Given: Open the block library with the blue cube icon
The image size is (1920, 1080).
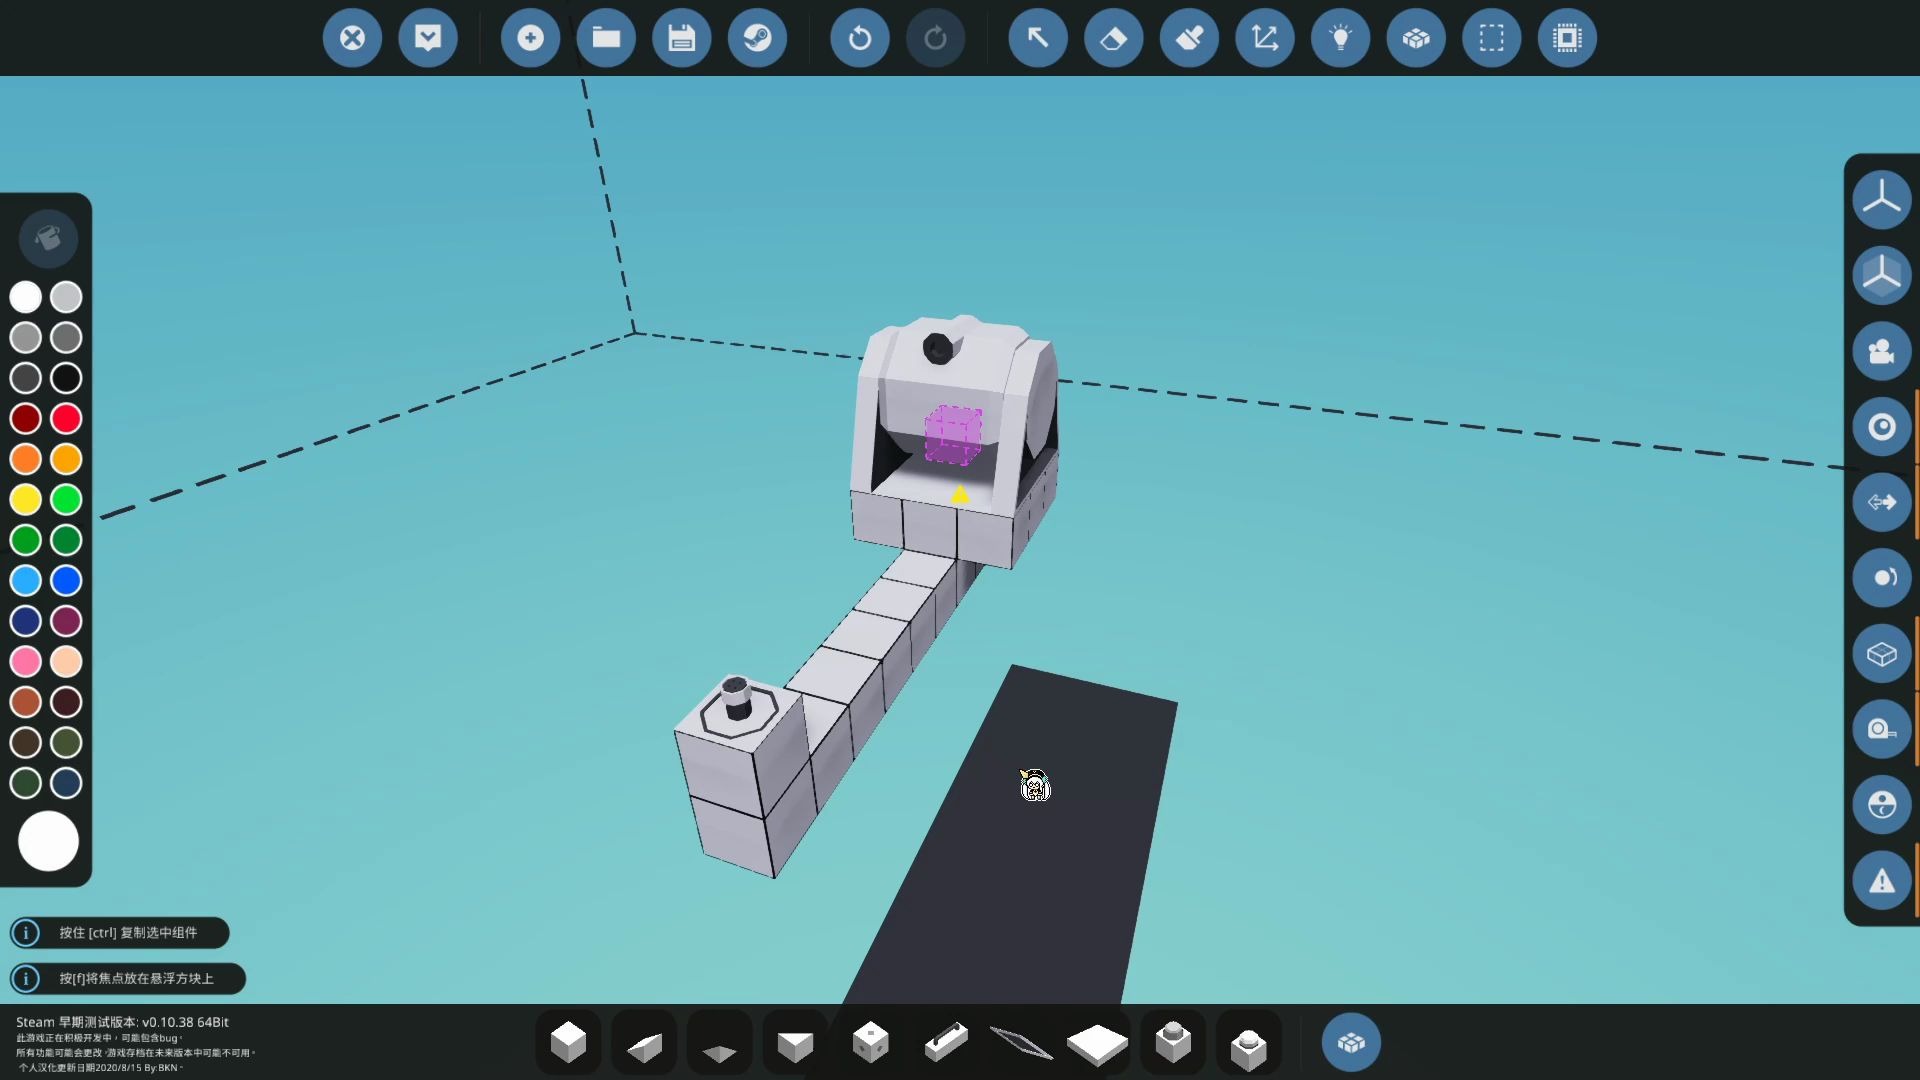Looking at the screenshot, I should pyautogui.click(x=1351, y=1042).
